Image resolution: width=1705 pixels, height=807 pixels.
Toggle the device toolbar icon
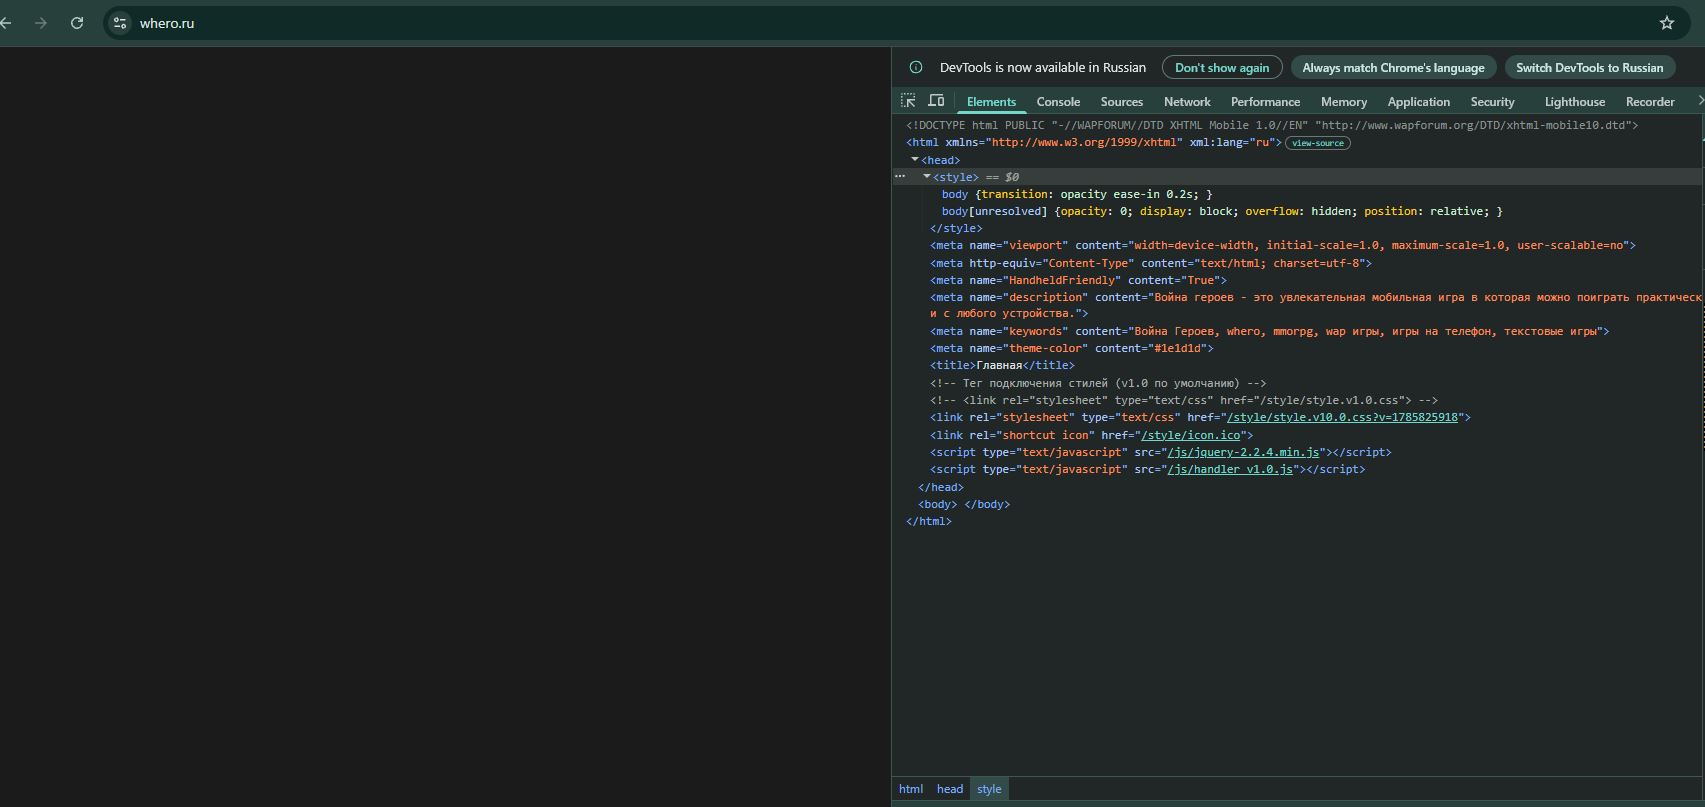pos(936,101)
